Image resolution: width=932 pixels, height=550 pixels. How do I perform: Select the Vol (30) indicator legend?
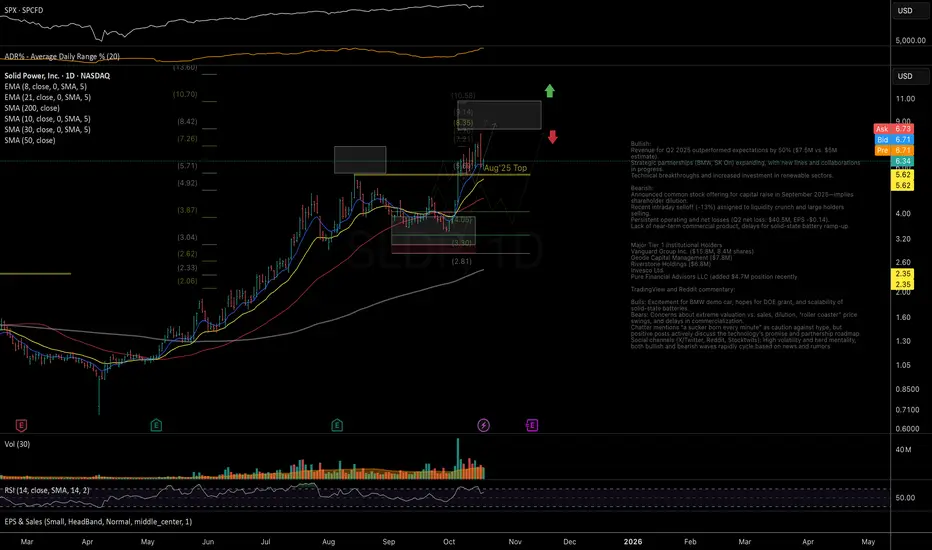17,444
